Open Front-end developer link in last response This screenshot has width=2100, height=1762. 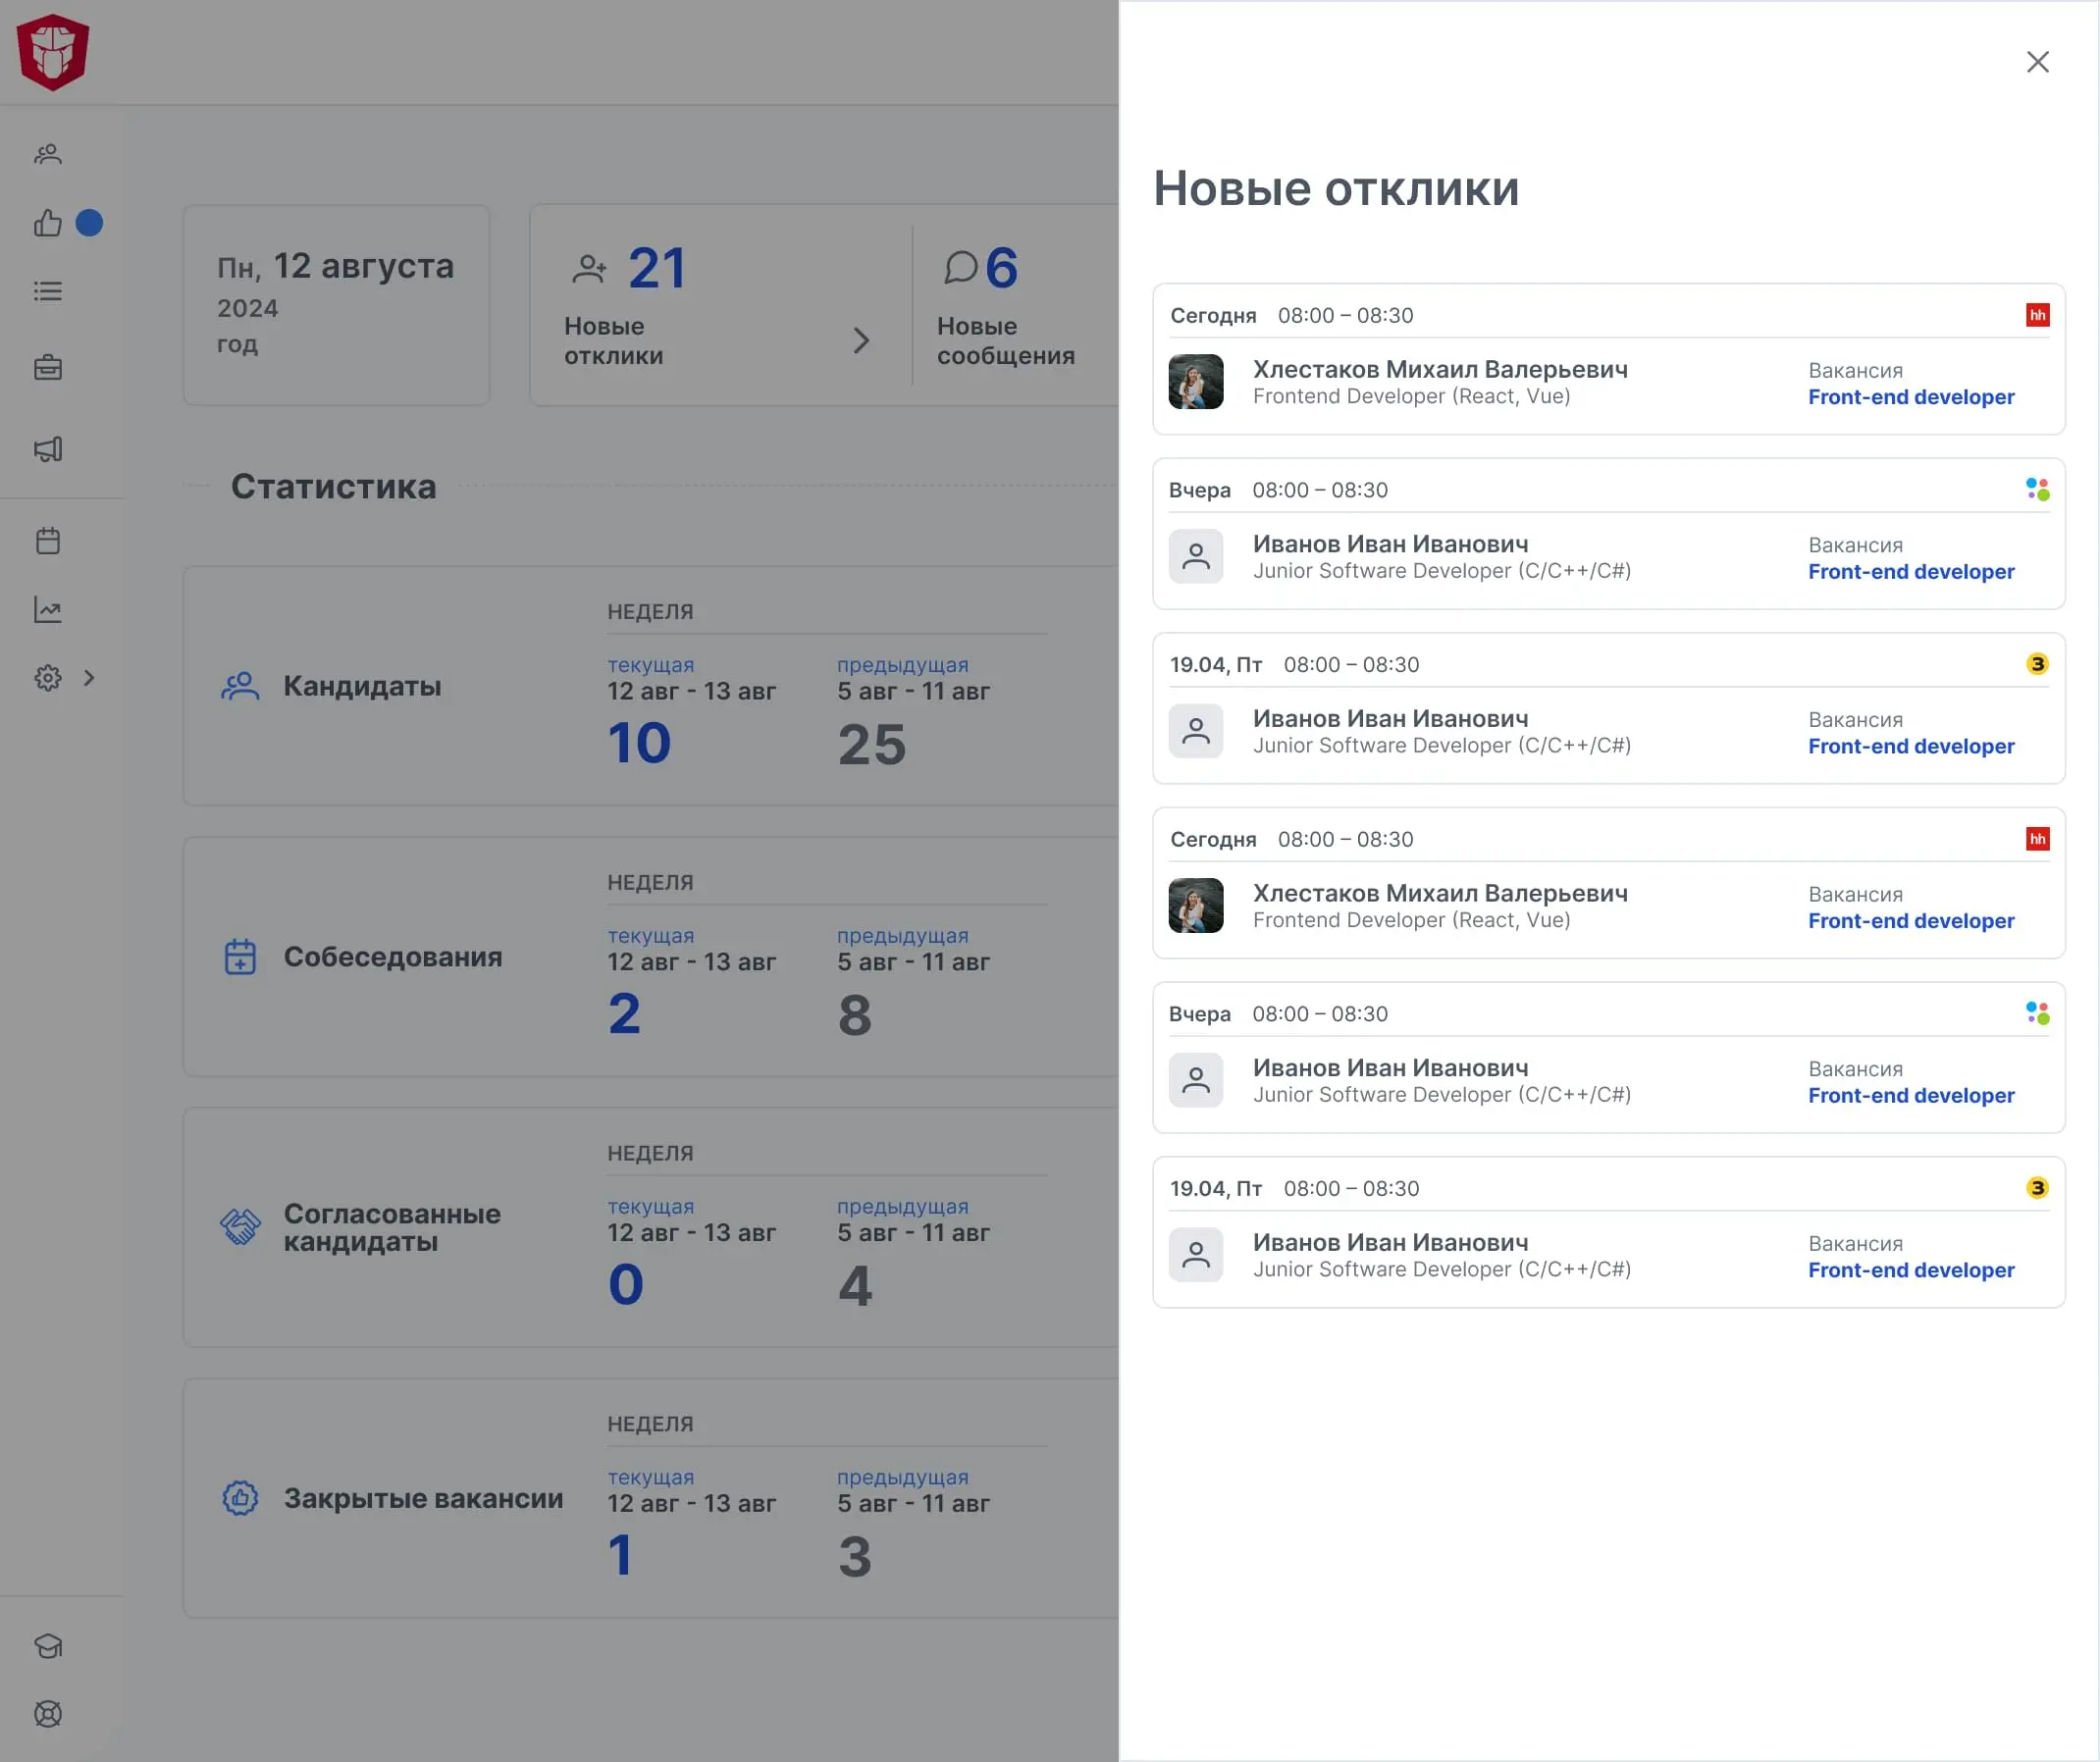pos(1910,1270)
